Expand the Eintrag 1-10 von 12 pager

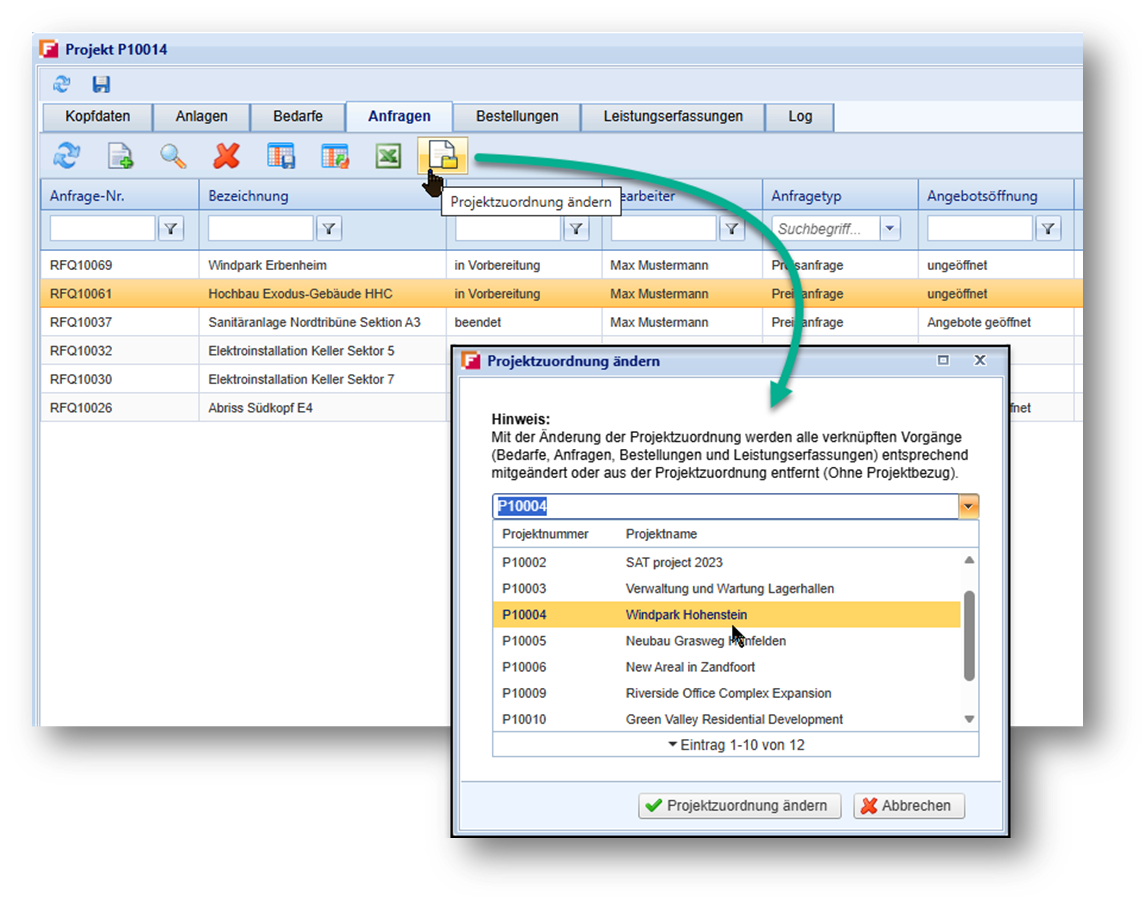click(736, 745)
